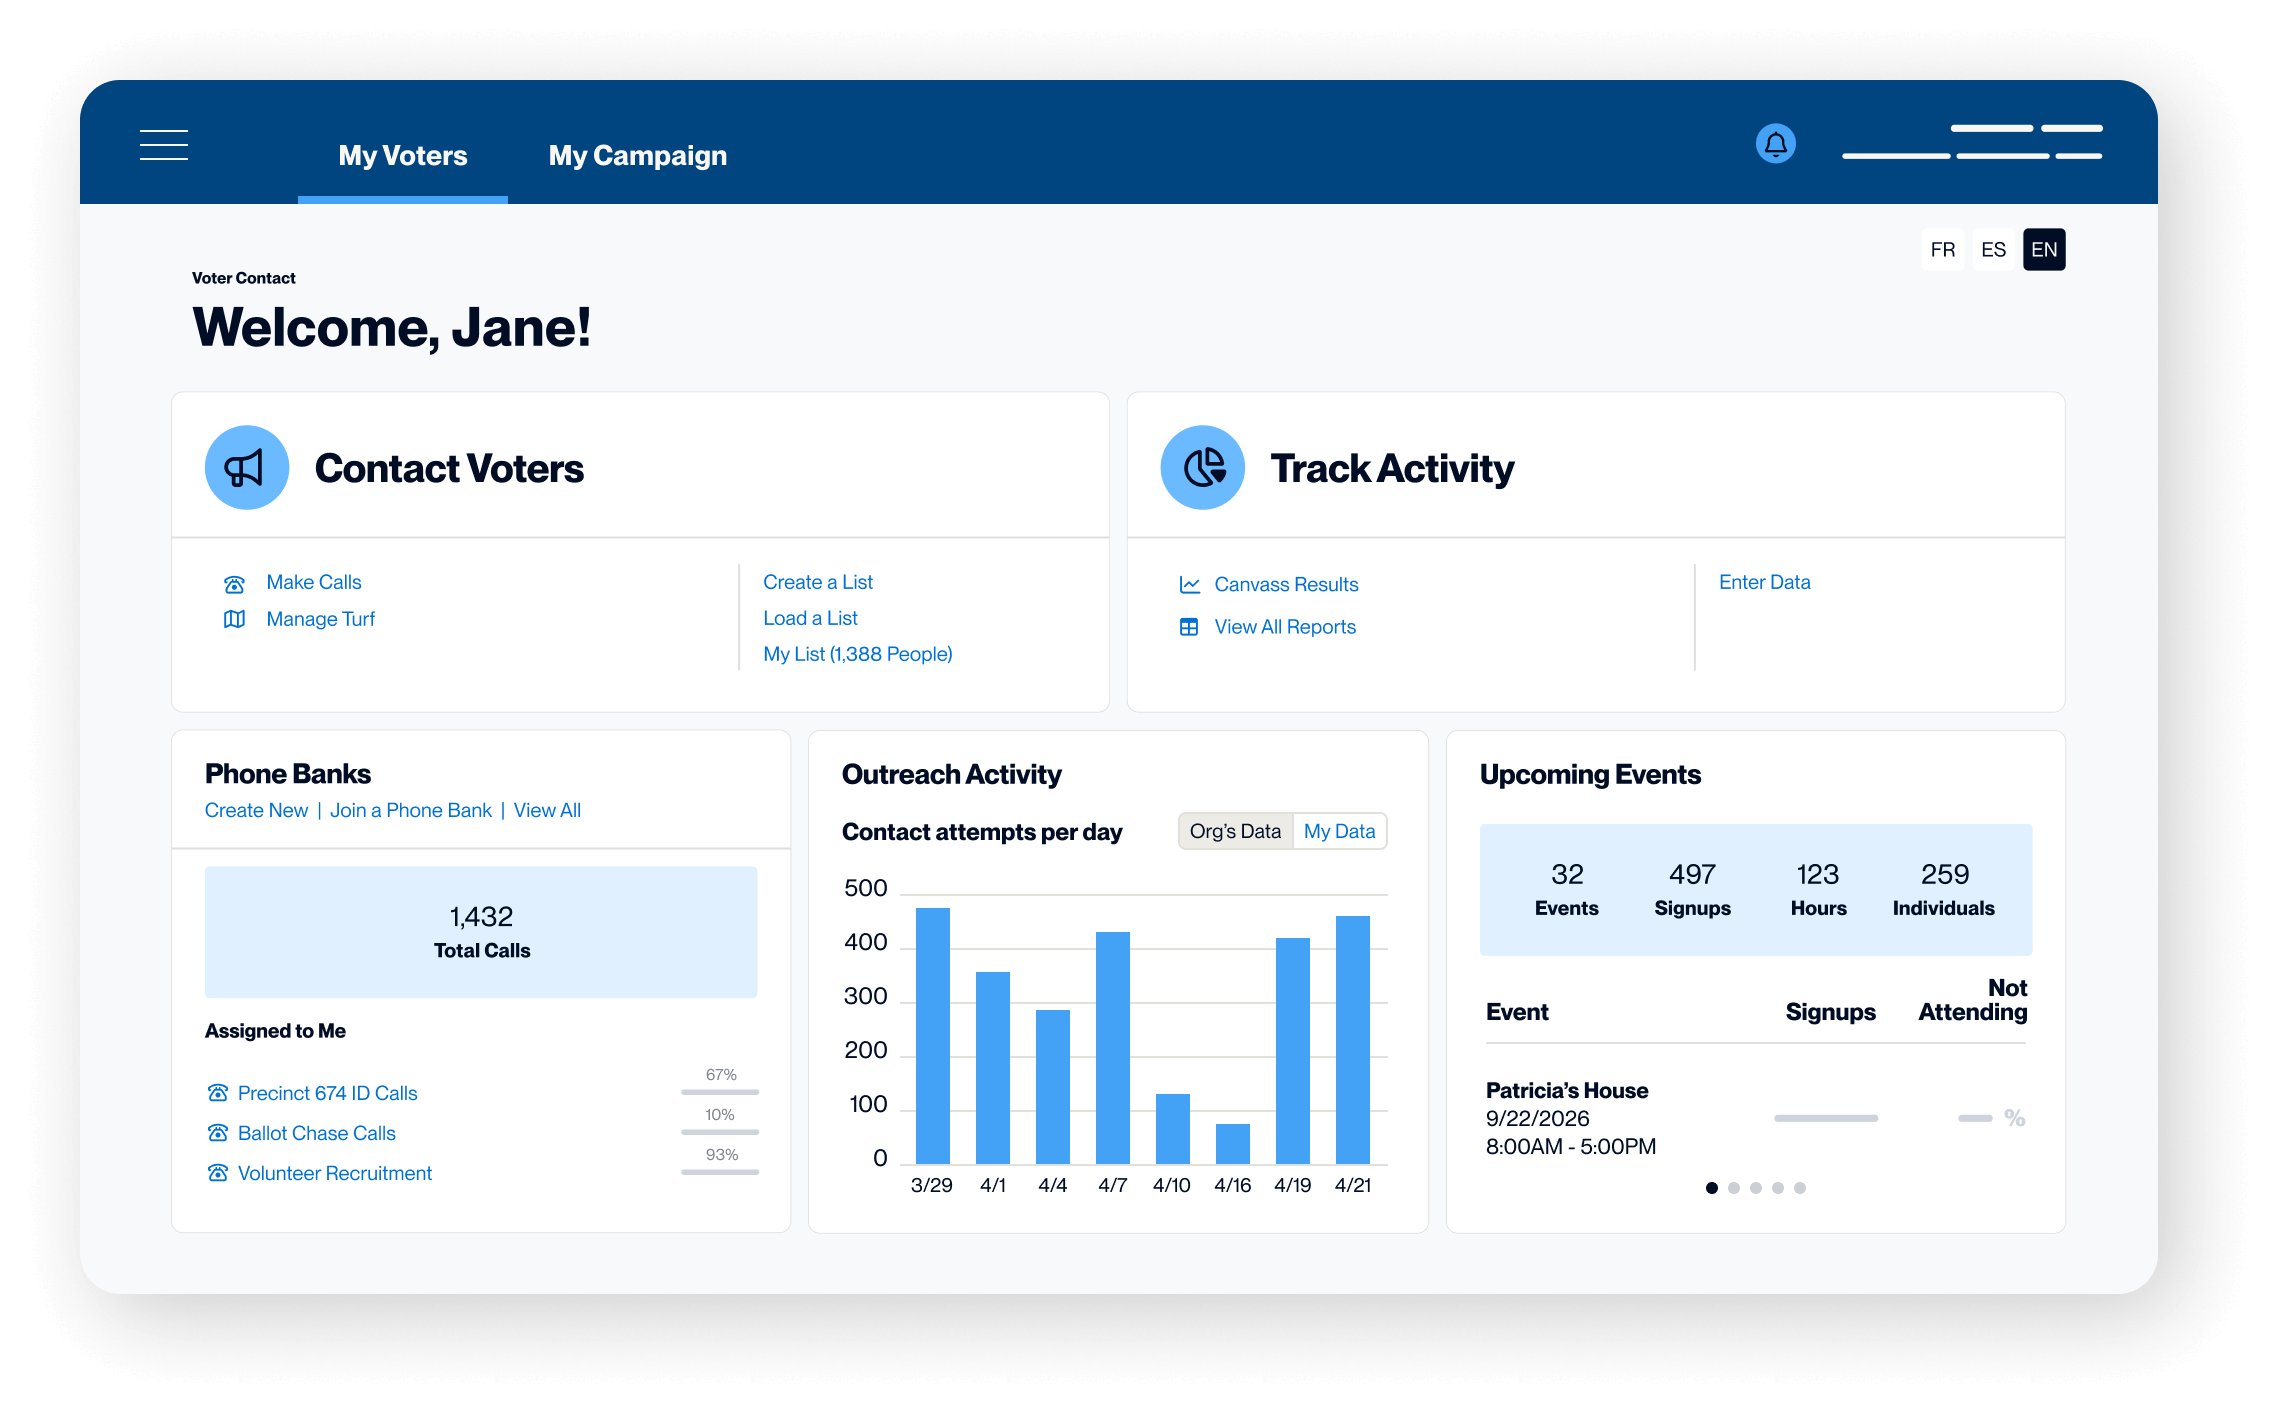Click the phone icon beside Make Calls
2278x1414 pixels.
(234, 584)
